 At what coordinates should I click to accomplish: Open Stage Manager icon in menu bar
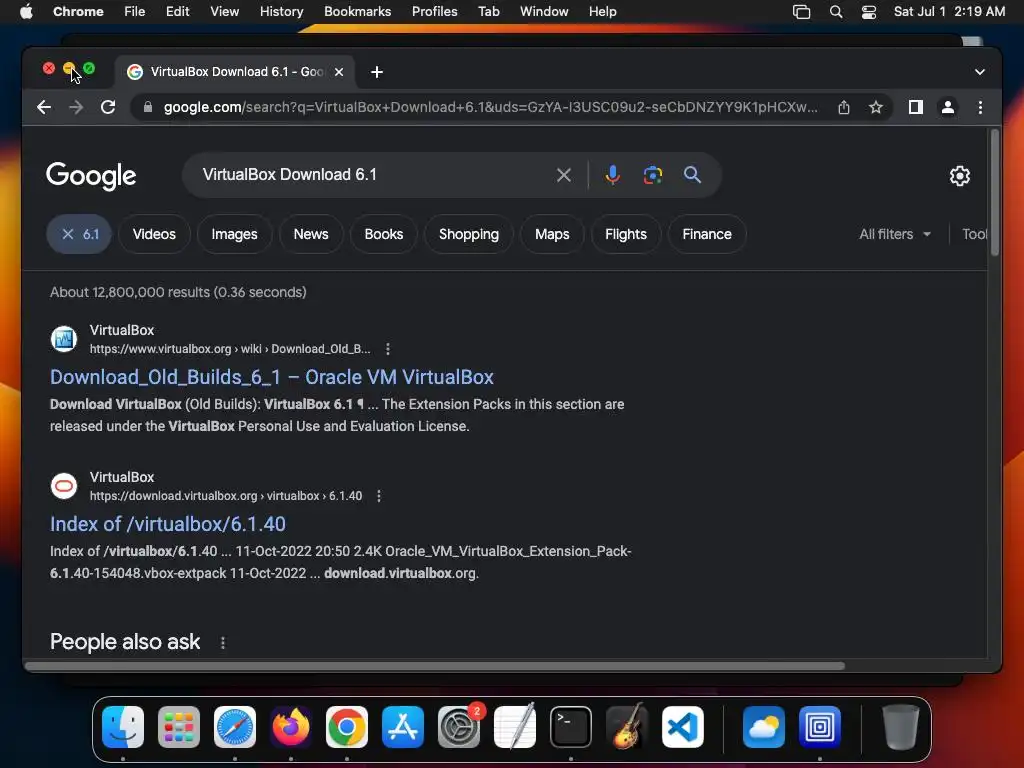point(801,12)
